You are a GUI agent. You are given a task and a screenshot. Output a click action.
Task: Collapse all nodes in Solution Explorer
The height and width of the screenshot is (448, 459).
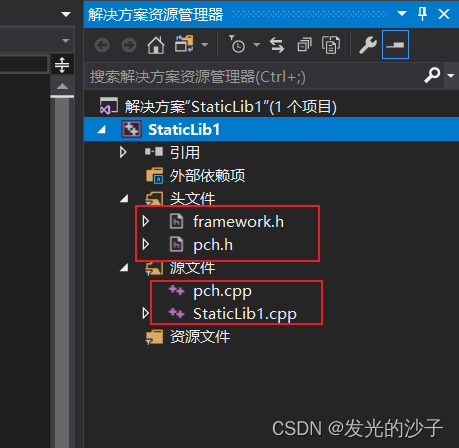304,45
